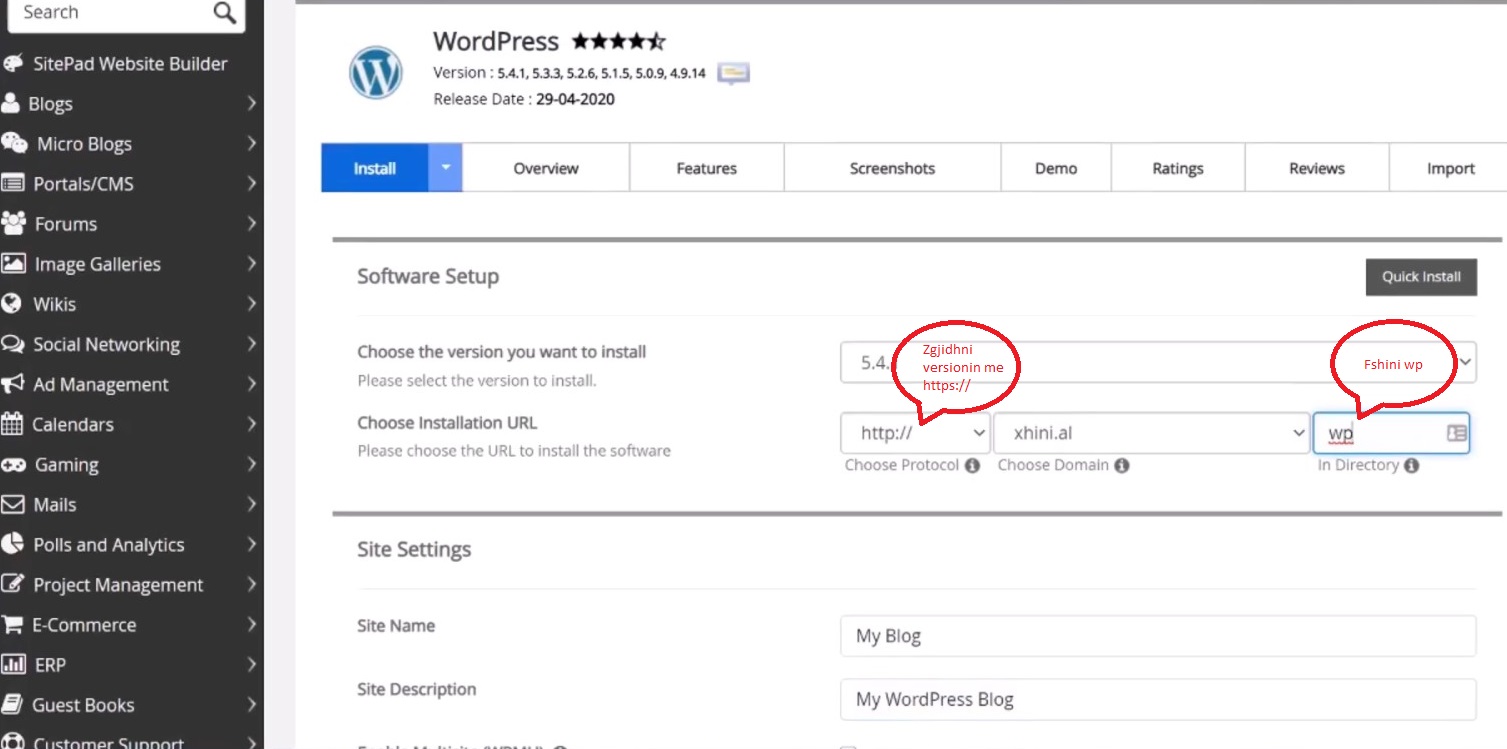The width and height of the screenshot is (1507, 749).
Task: Click the ERP bar chart icon
Action: coord(13,664)
